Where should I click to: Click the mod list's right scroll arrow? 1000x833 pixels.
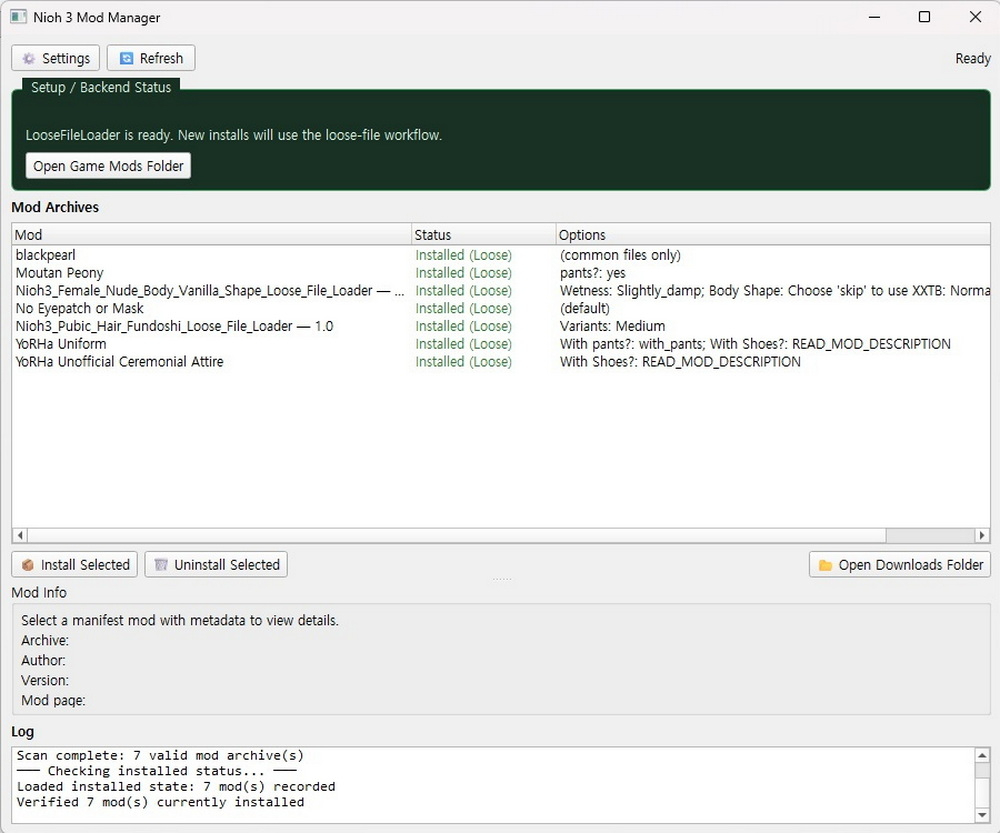point(982,535)
